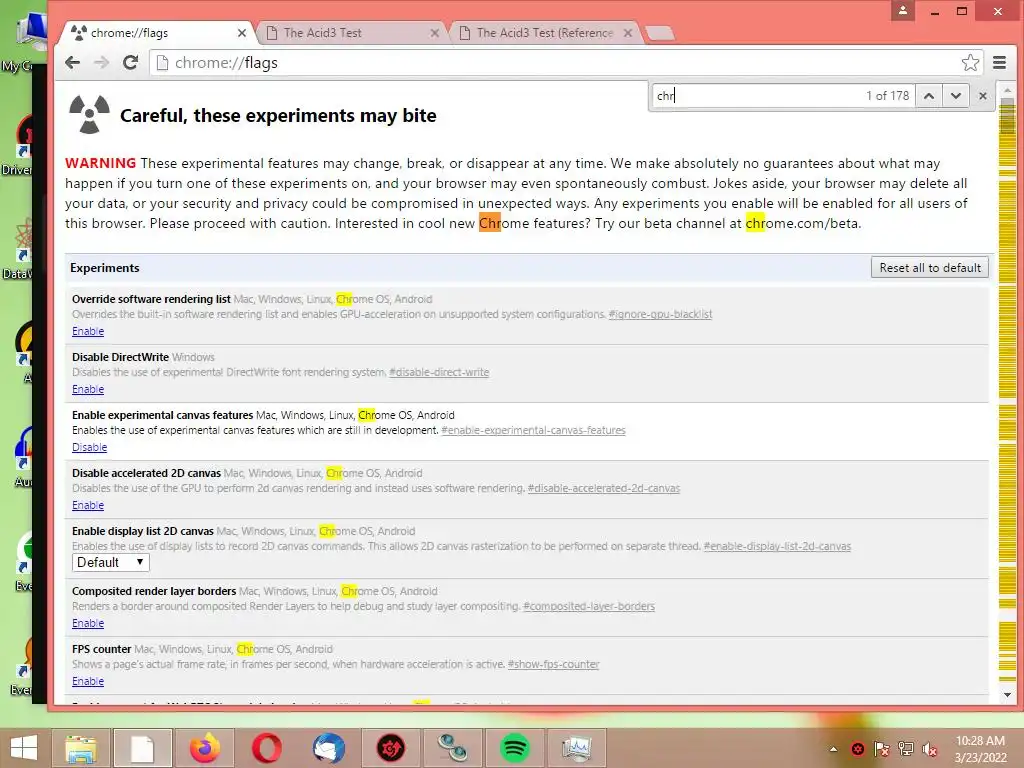
Task: Close the Acid3 Test (Reference tab
Action: pos(628,33)
